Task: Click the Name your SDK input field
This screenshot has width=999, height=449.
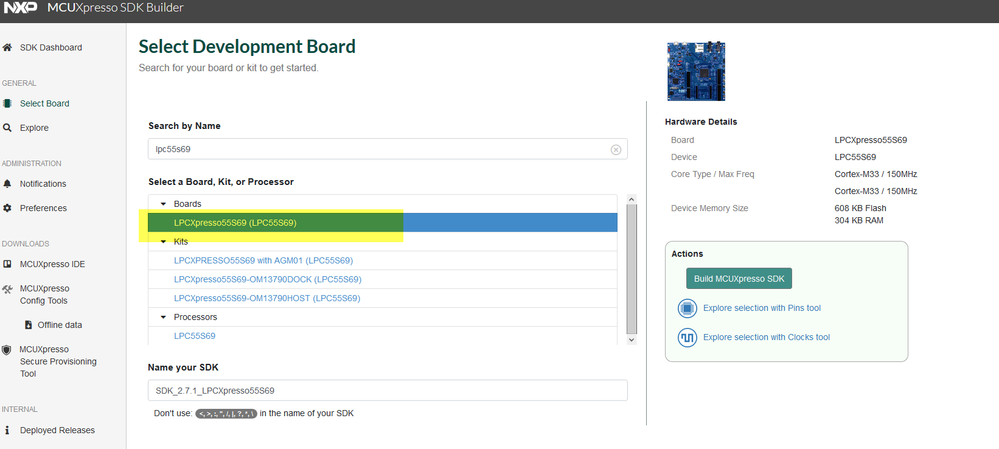Action: click(387, 390)
